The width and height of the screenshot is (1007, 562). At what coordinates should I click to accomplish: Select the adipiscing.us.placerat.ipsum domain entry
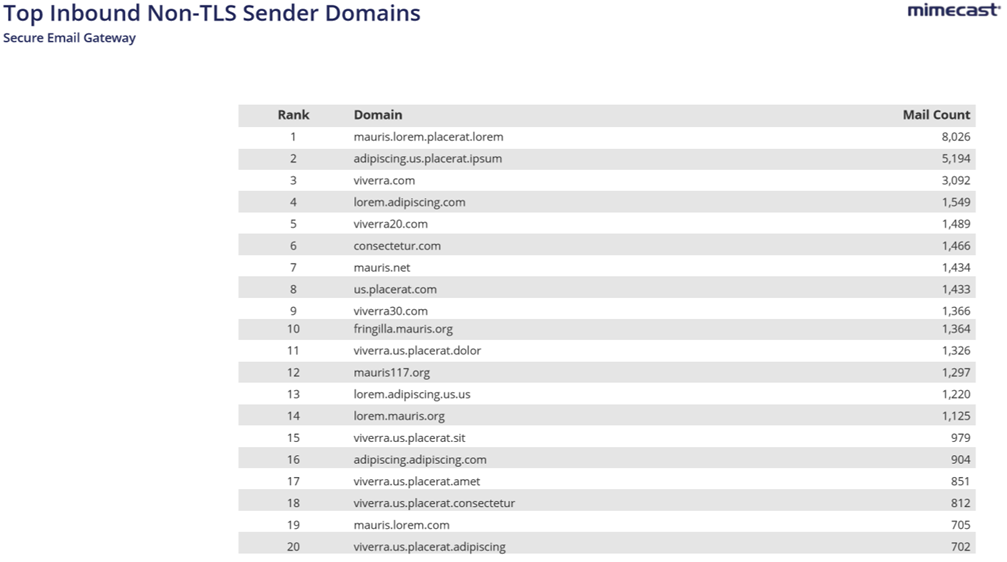click(427, 159)
